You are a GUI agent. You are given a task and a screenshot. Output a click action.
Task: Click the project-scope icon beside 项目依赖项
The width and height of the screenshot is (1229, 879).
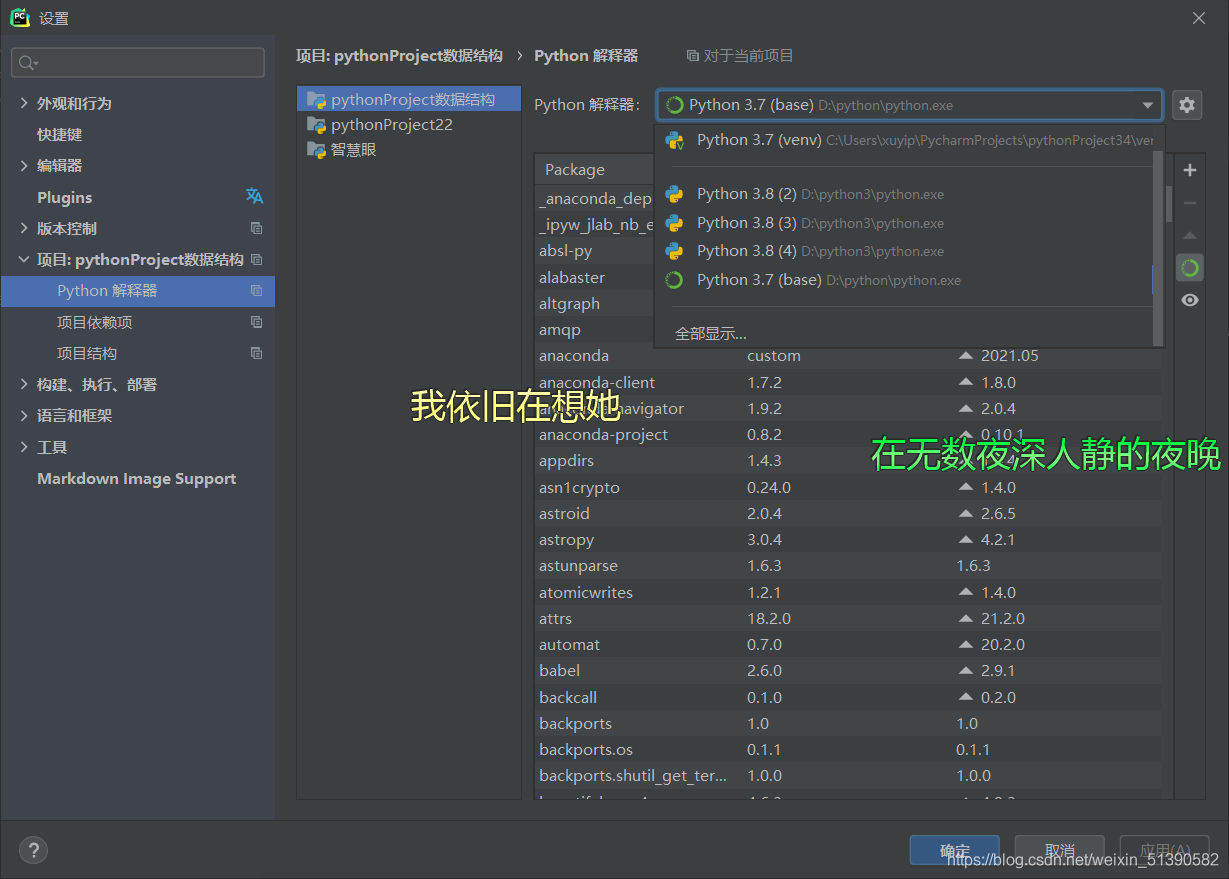pos(256,322)
